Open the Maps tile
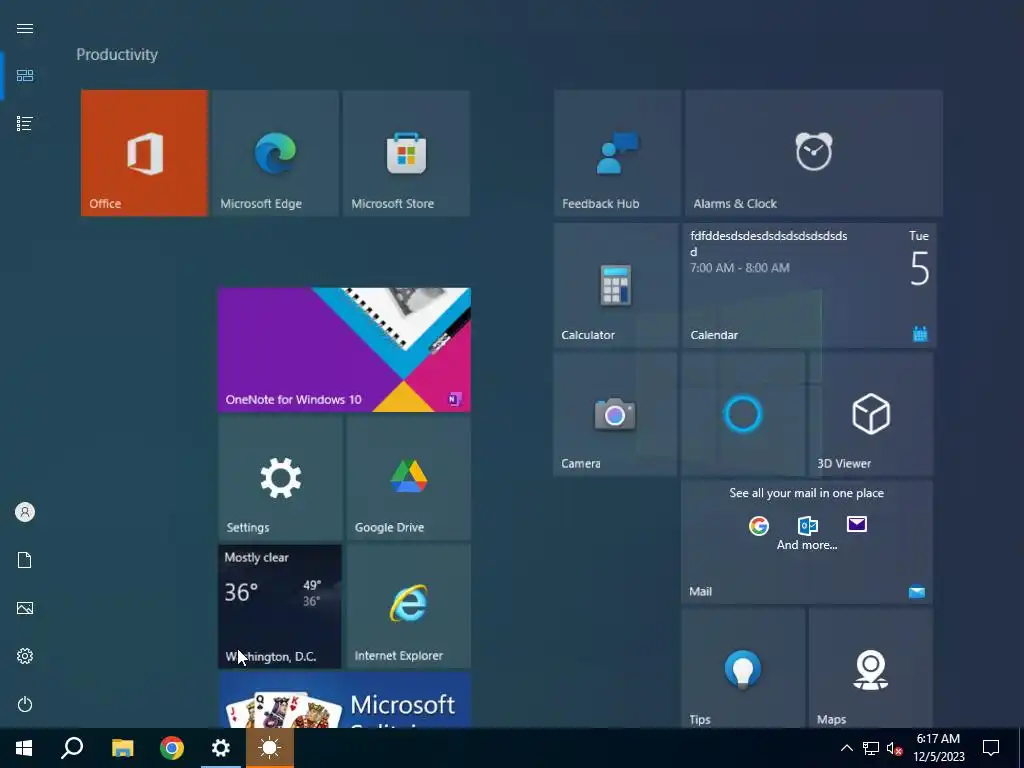 pyautogui.click(x=871, y=668)
